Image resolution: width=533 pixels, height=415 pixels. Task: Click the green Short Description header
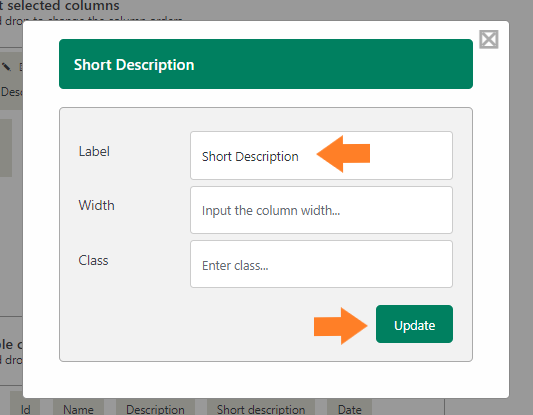(x=266, y=64)
